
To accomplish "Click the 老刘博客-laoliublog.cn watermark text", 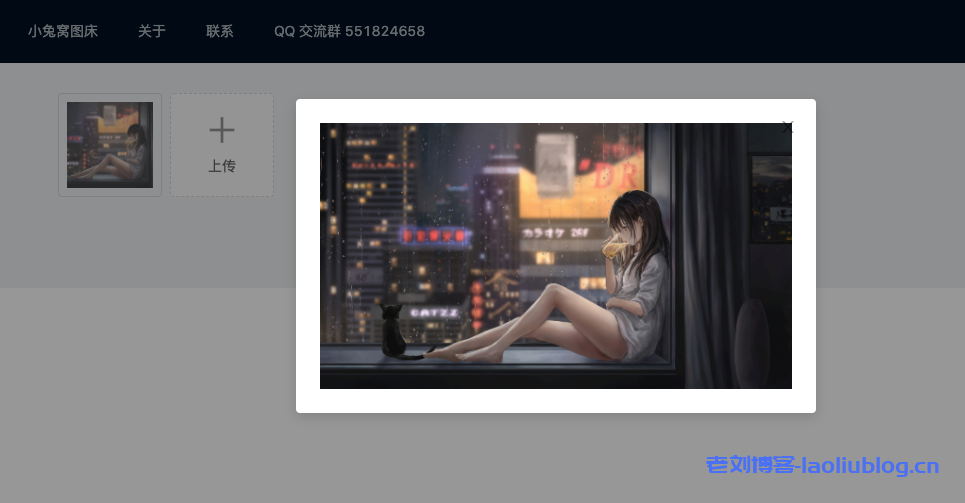I will point(822,465).
